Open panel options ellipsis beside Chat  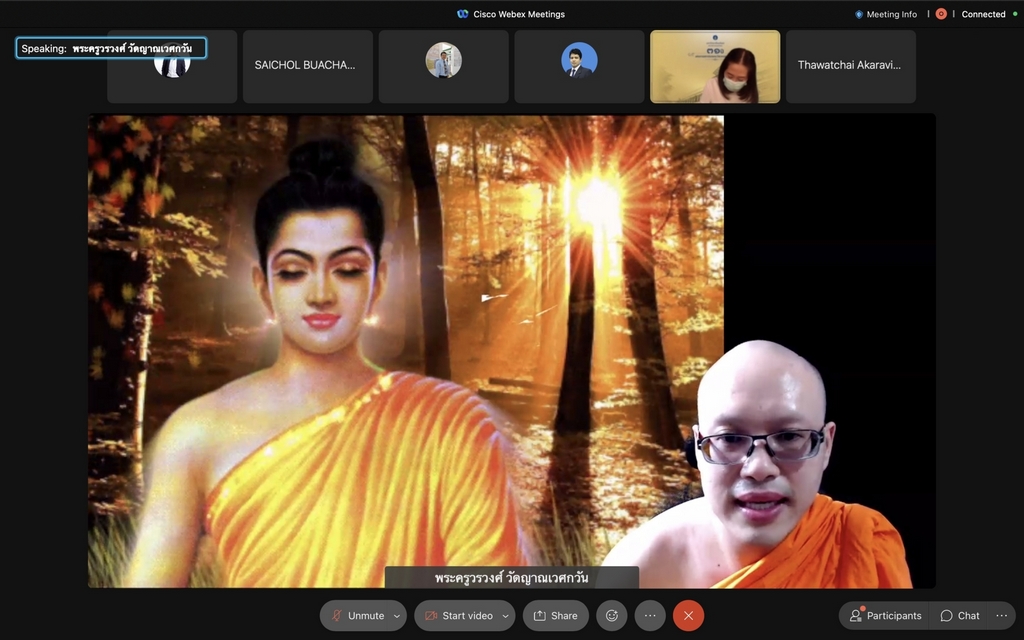coord(1002,616)
